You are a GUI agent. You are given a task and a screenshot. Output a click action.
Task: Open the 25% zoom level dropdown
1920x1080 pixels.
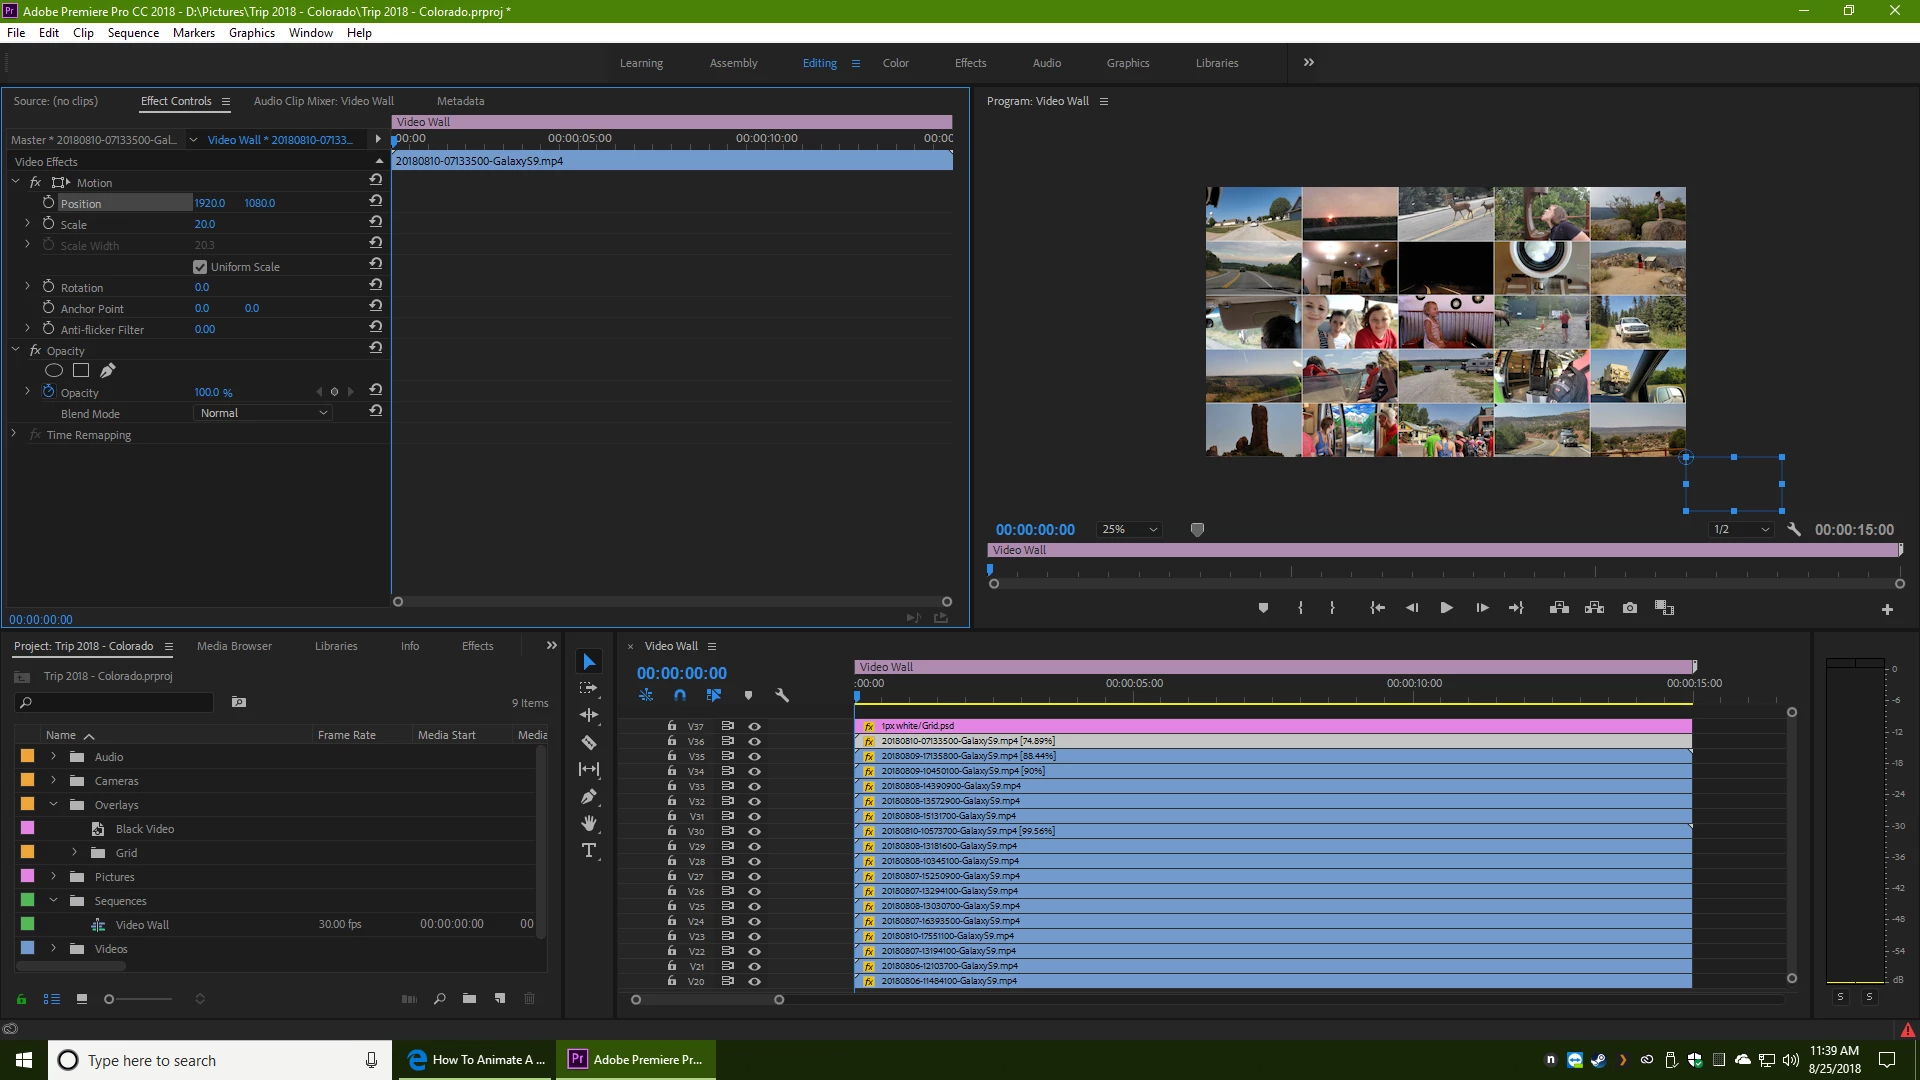tap(1129, 530)
